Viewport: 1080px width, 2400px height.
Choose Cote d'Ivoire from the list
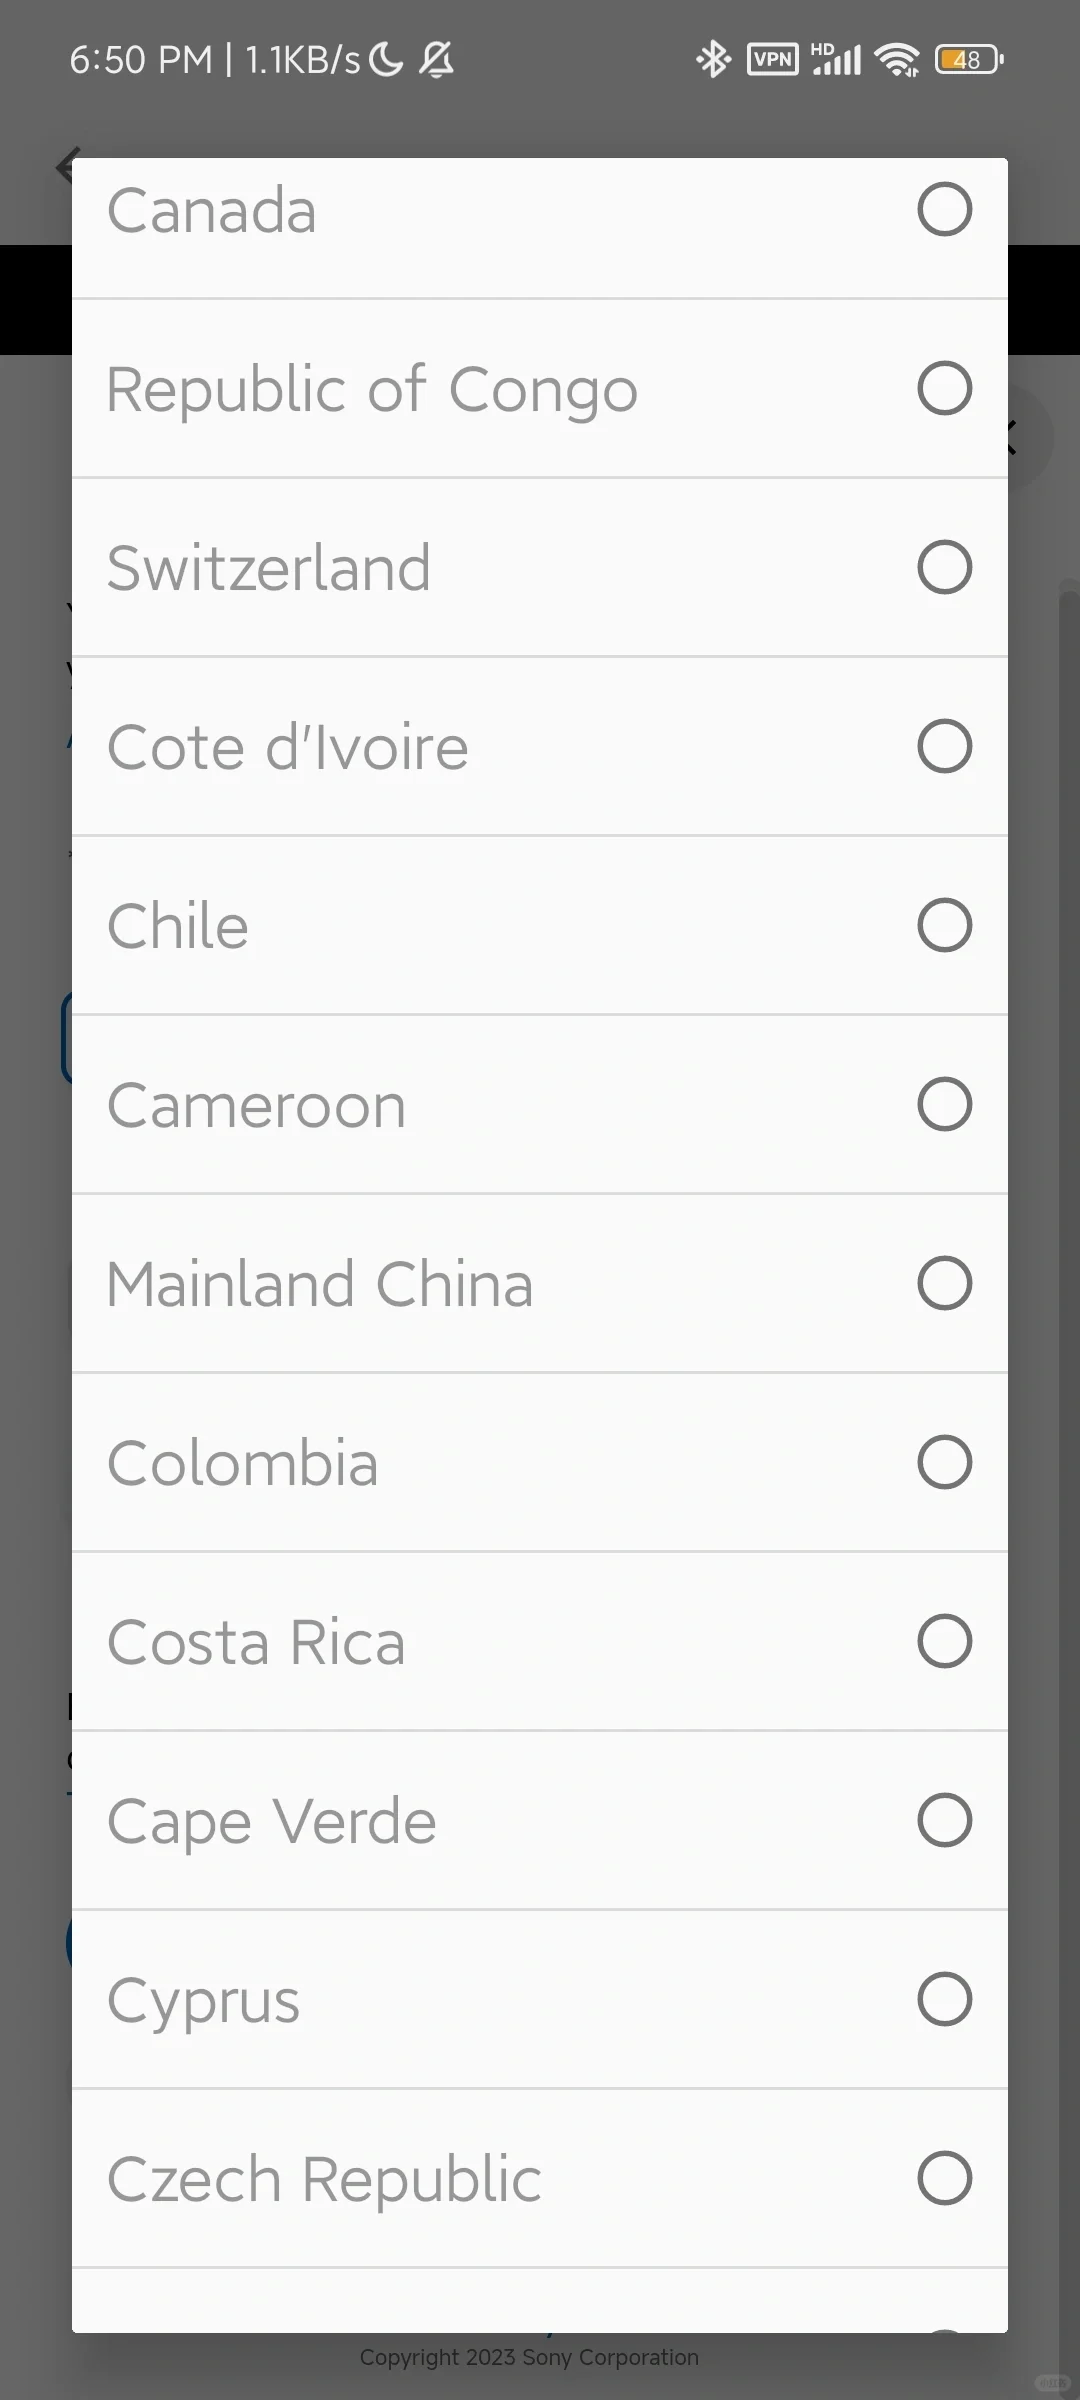coord(288,747)
